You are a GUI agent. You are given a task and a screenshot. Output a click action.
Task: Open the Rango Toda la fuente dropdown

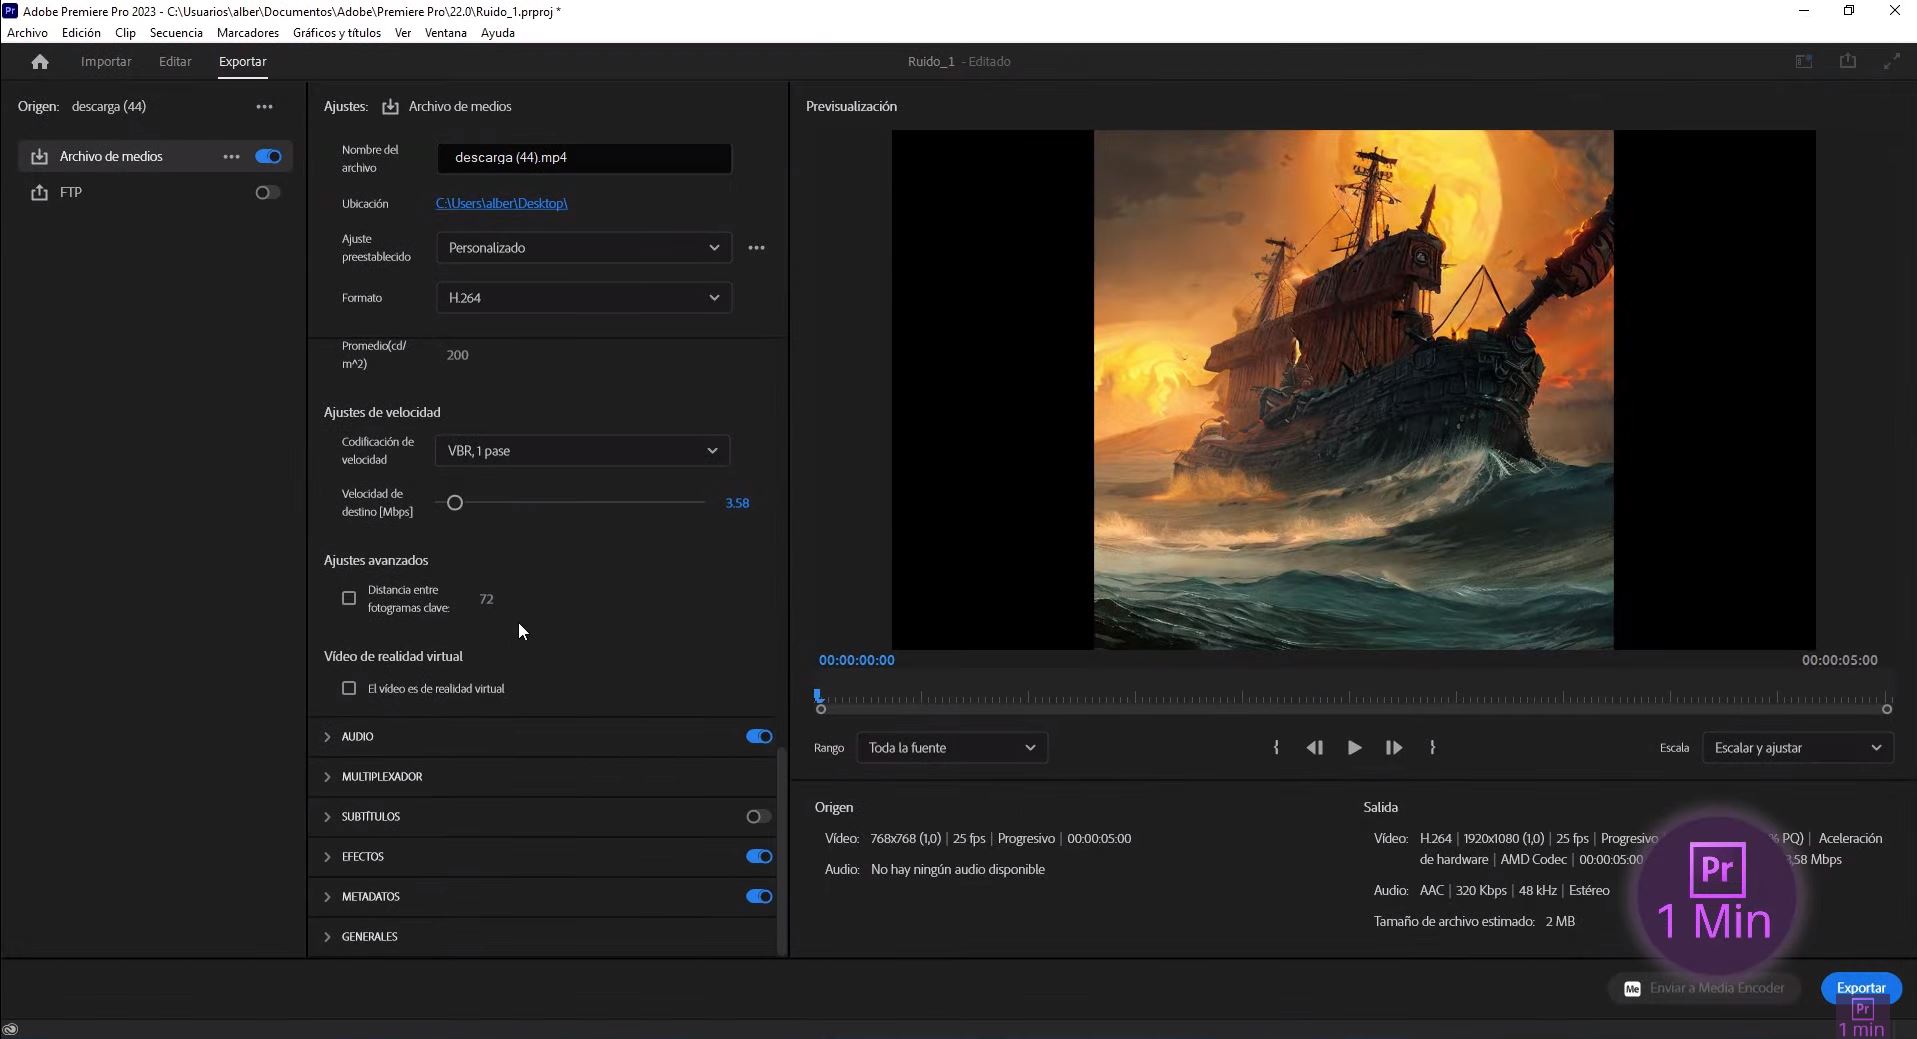(952, 747)
